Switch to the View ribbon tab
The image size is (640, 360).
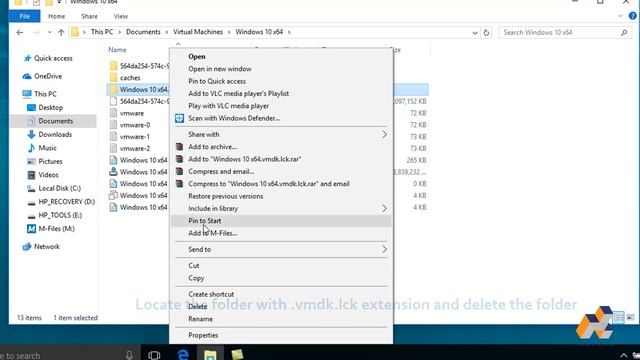[121, 16]
